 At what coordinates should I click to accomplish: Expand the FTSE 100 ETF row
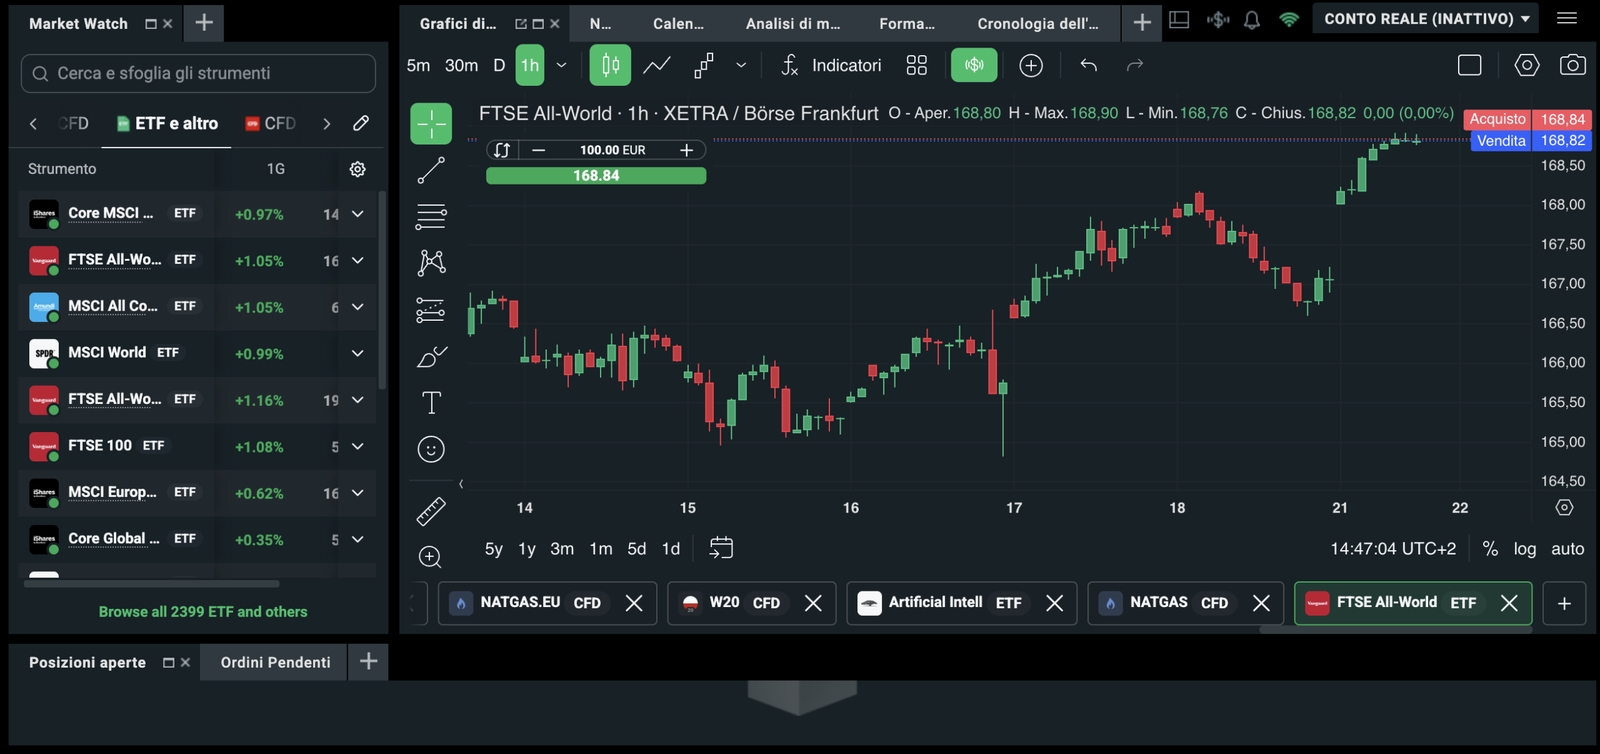pyautogui.click(x=357, y=446)
